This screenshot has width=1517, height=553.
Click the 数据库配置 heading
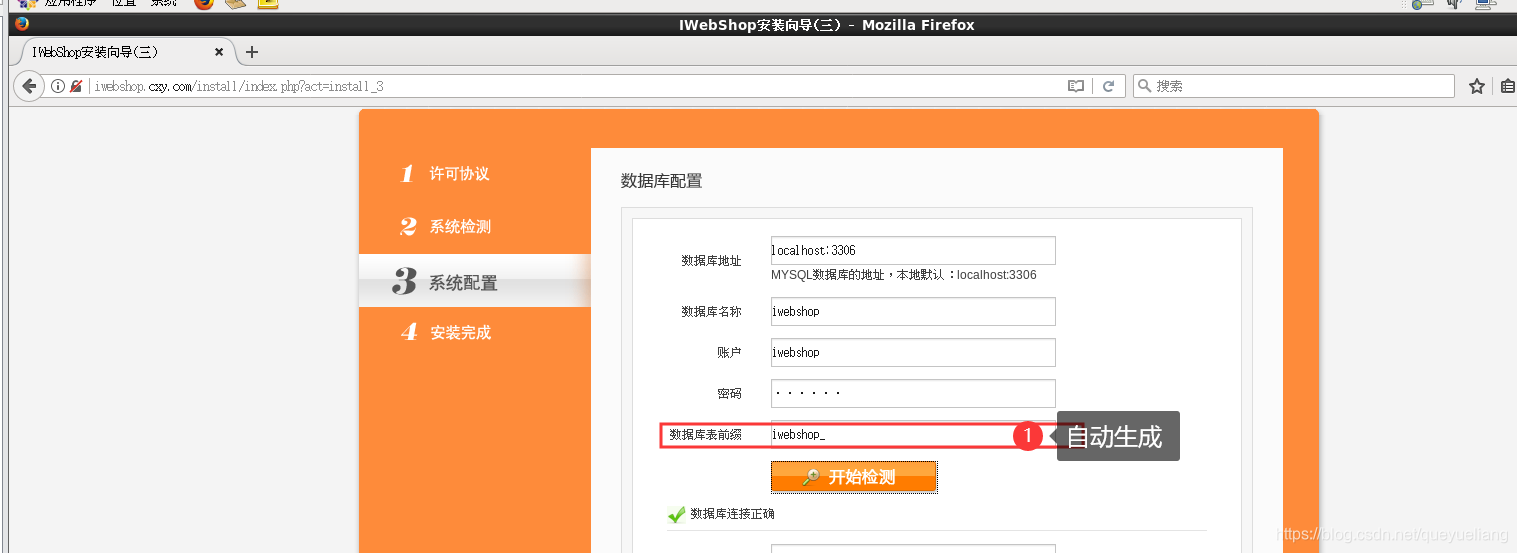(662, 181)
